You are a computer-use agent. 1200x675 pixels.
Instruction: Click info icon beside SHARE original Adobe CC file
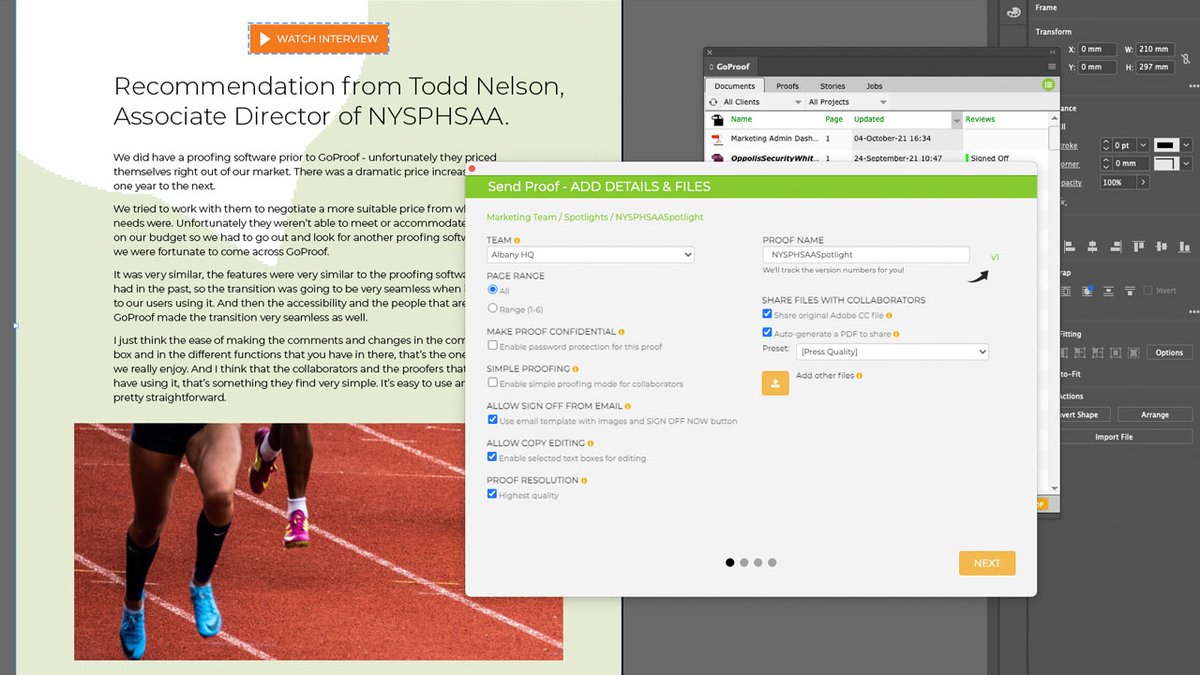click(x=889, y=315)
